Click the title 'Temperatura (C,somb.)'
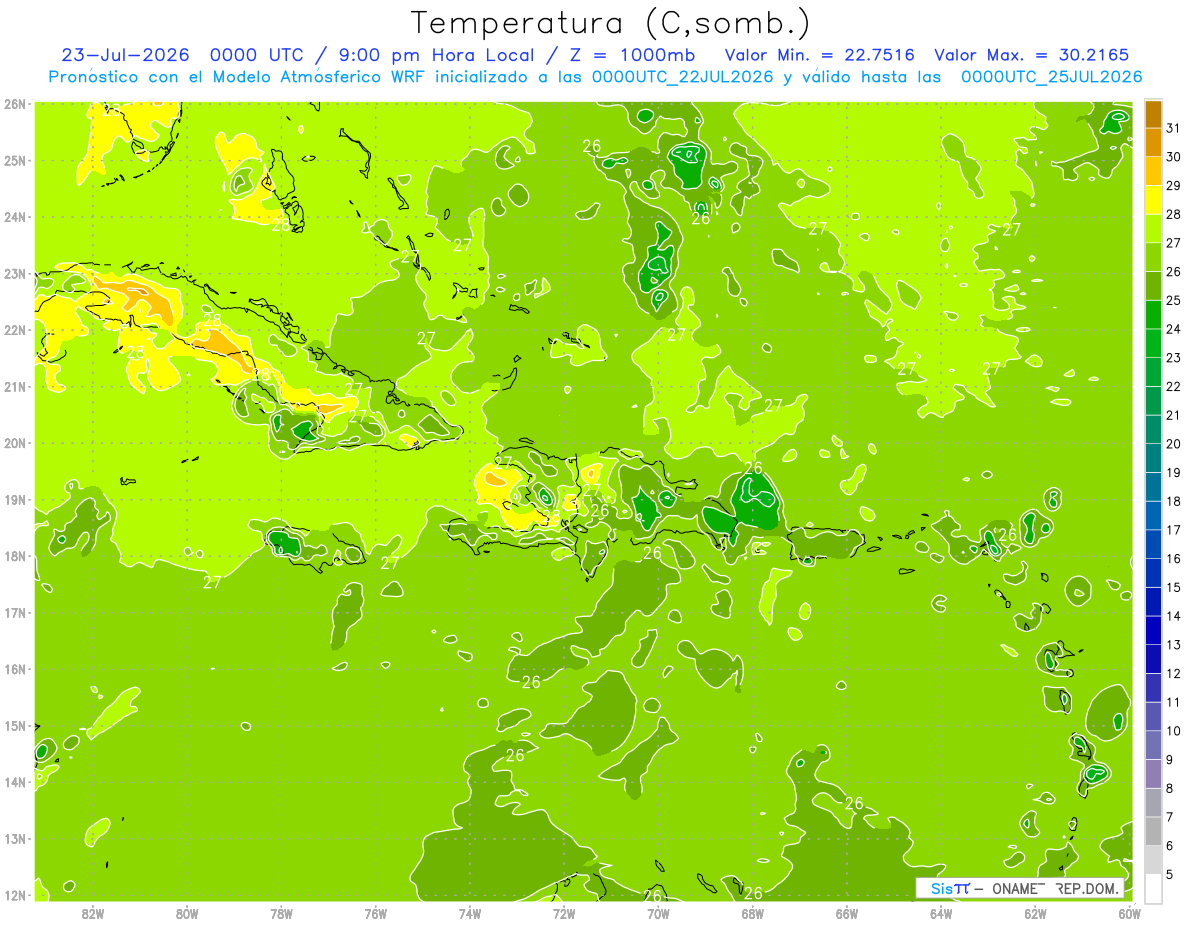This screenshot has height=927, width=1200. pos(610,23)
